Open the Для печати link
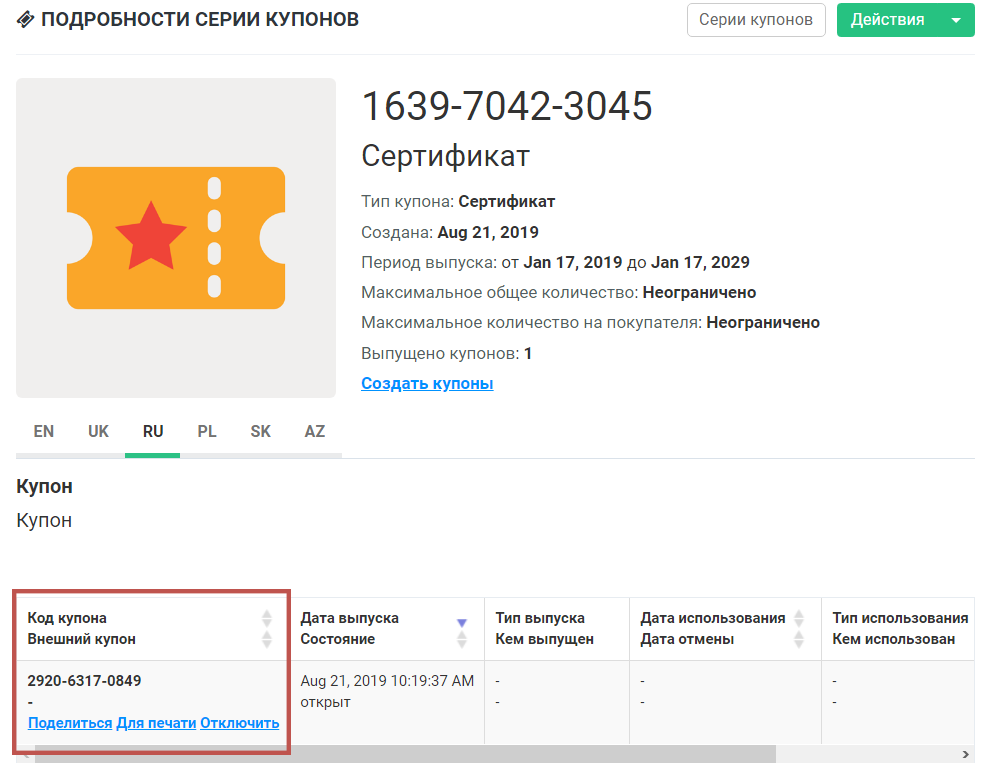The width and height of the screenshot is (981, 773). coord(156,723)
